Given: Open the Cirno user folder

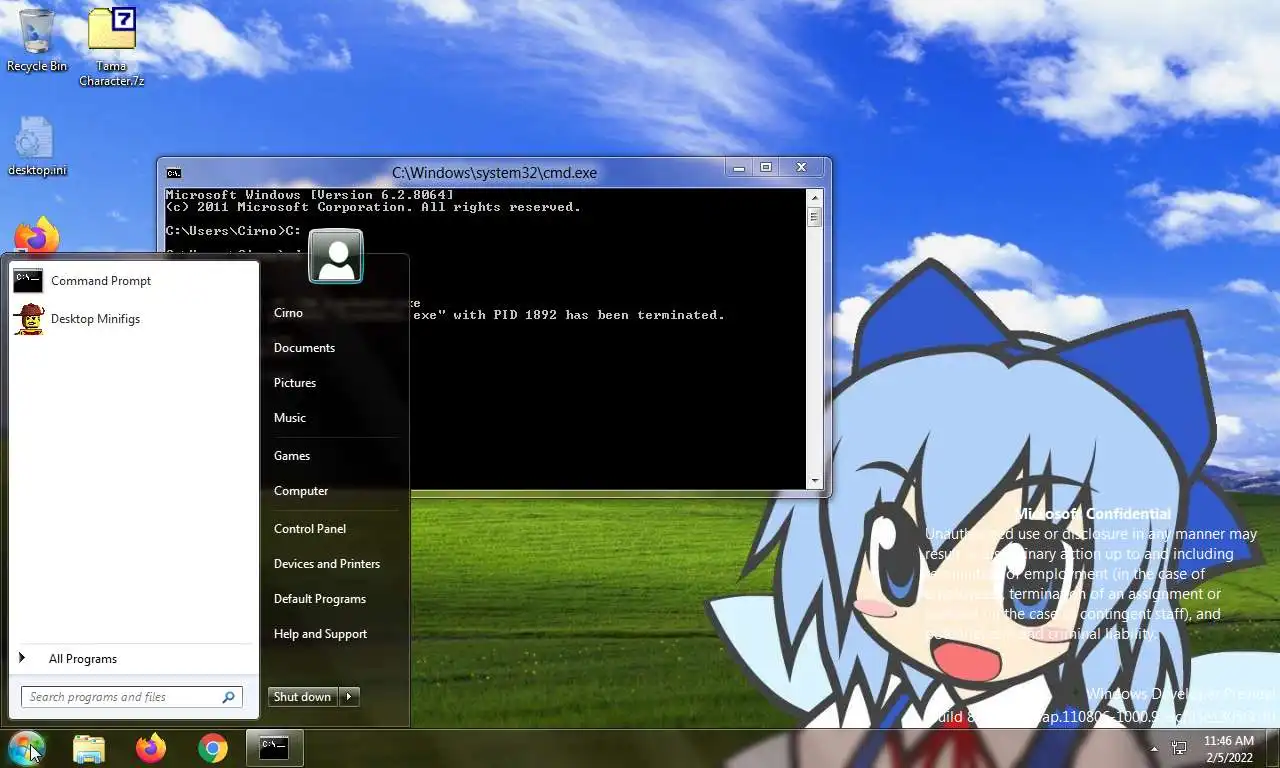Looking at the screenshot, I should click(288, 313).
